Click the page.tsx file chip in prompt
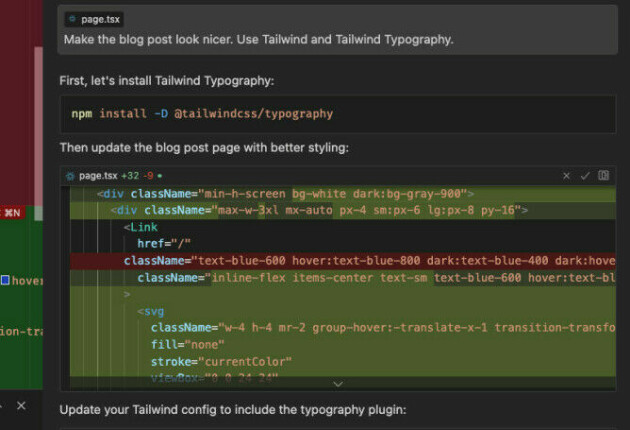Viewport: 630px width, 430px height. (94, 19)
